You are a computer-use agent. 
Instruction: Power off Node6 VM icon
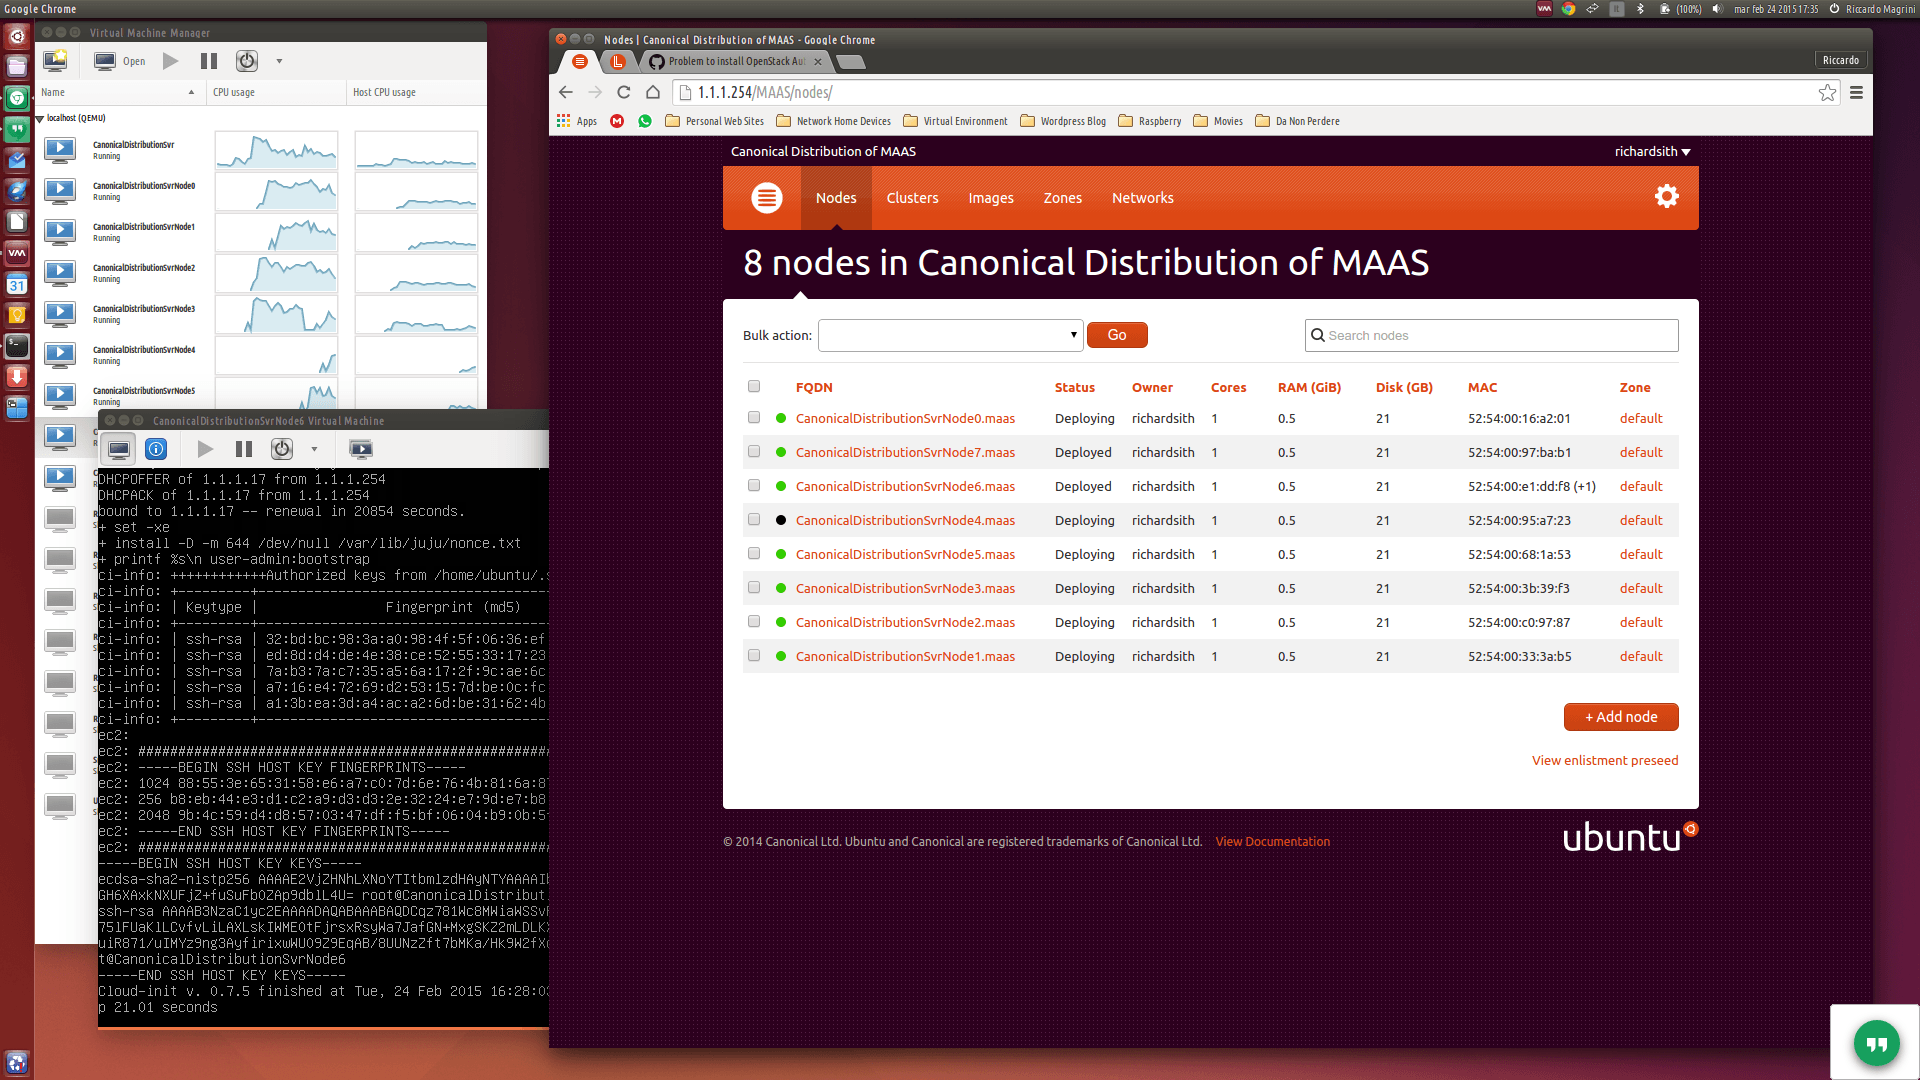(x=282, y=449)
